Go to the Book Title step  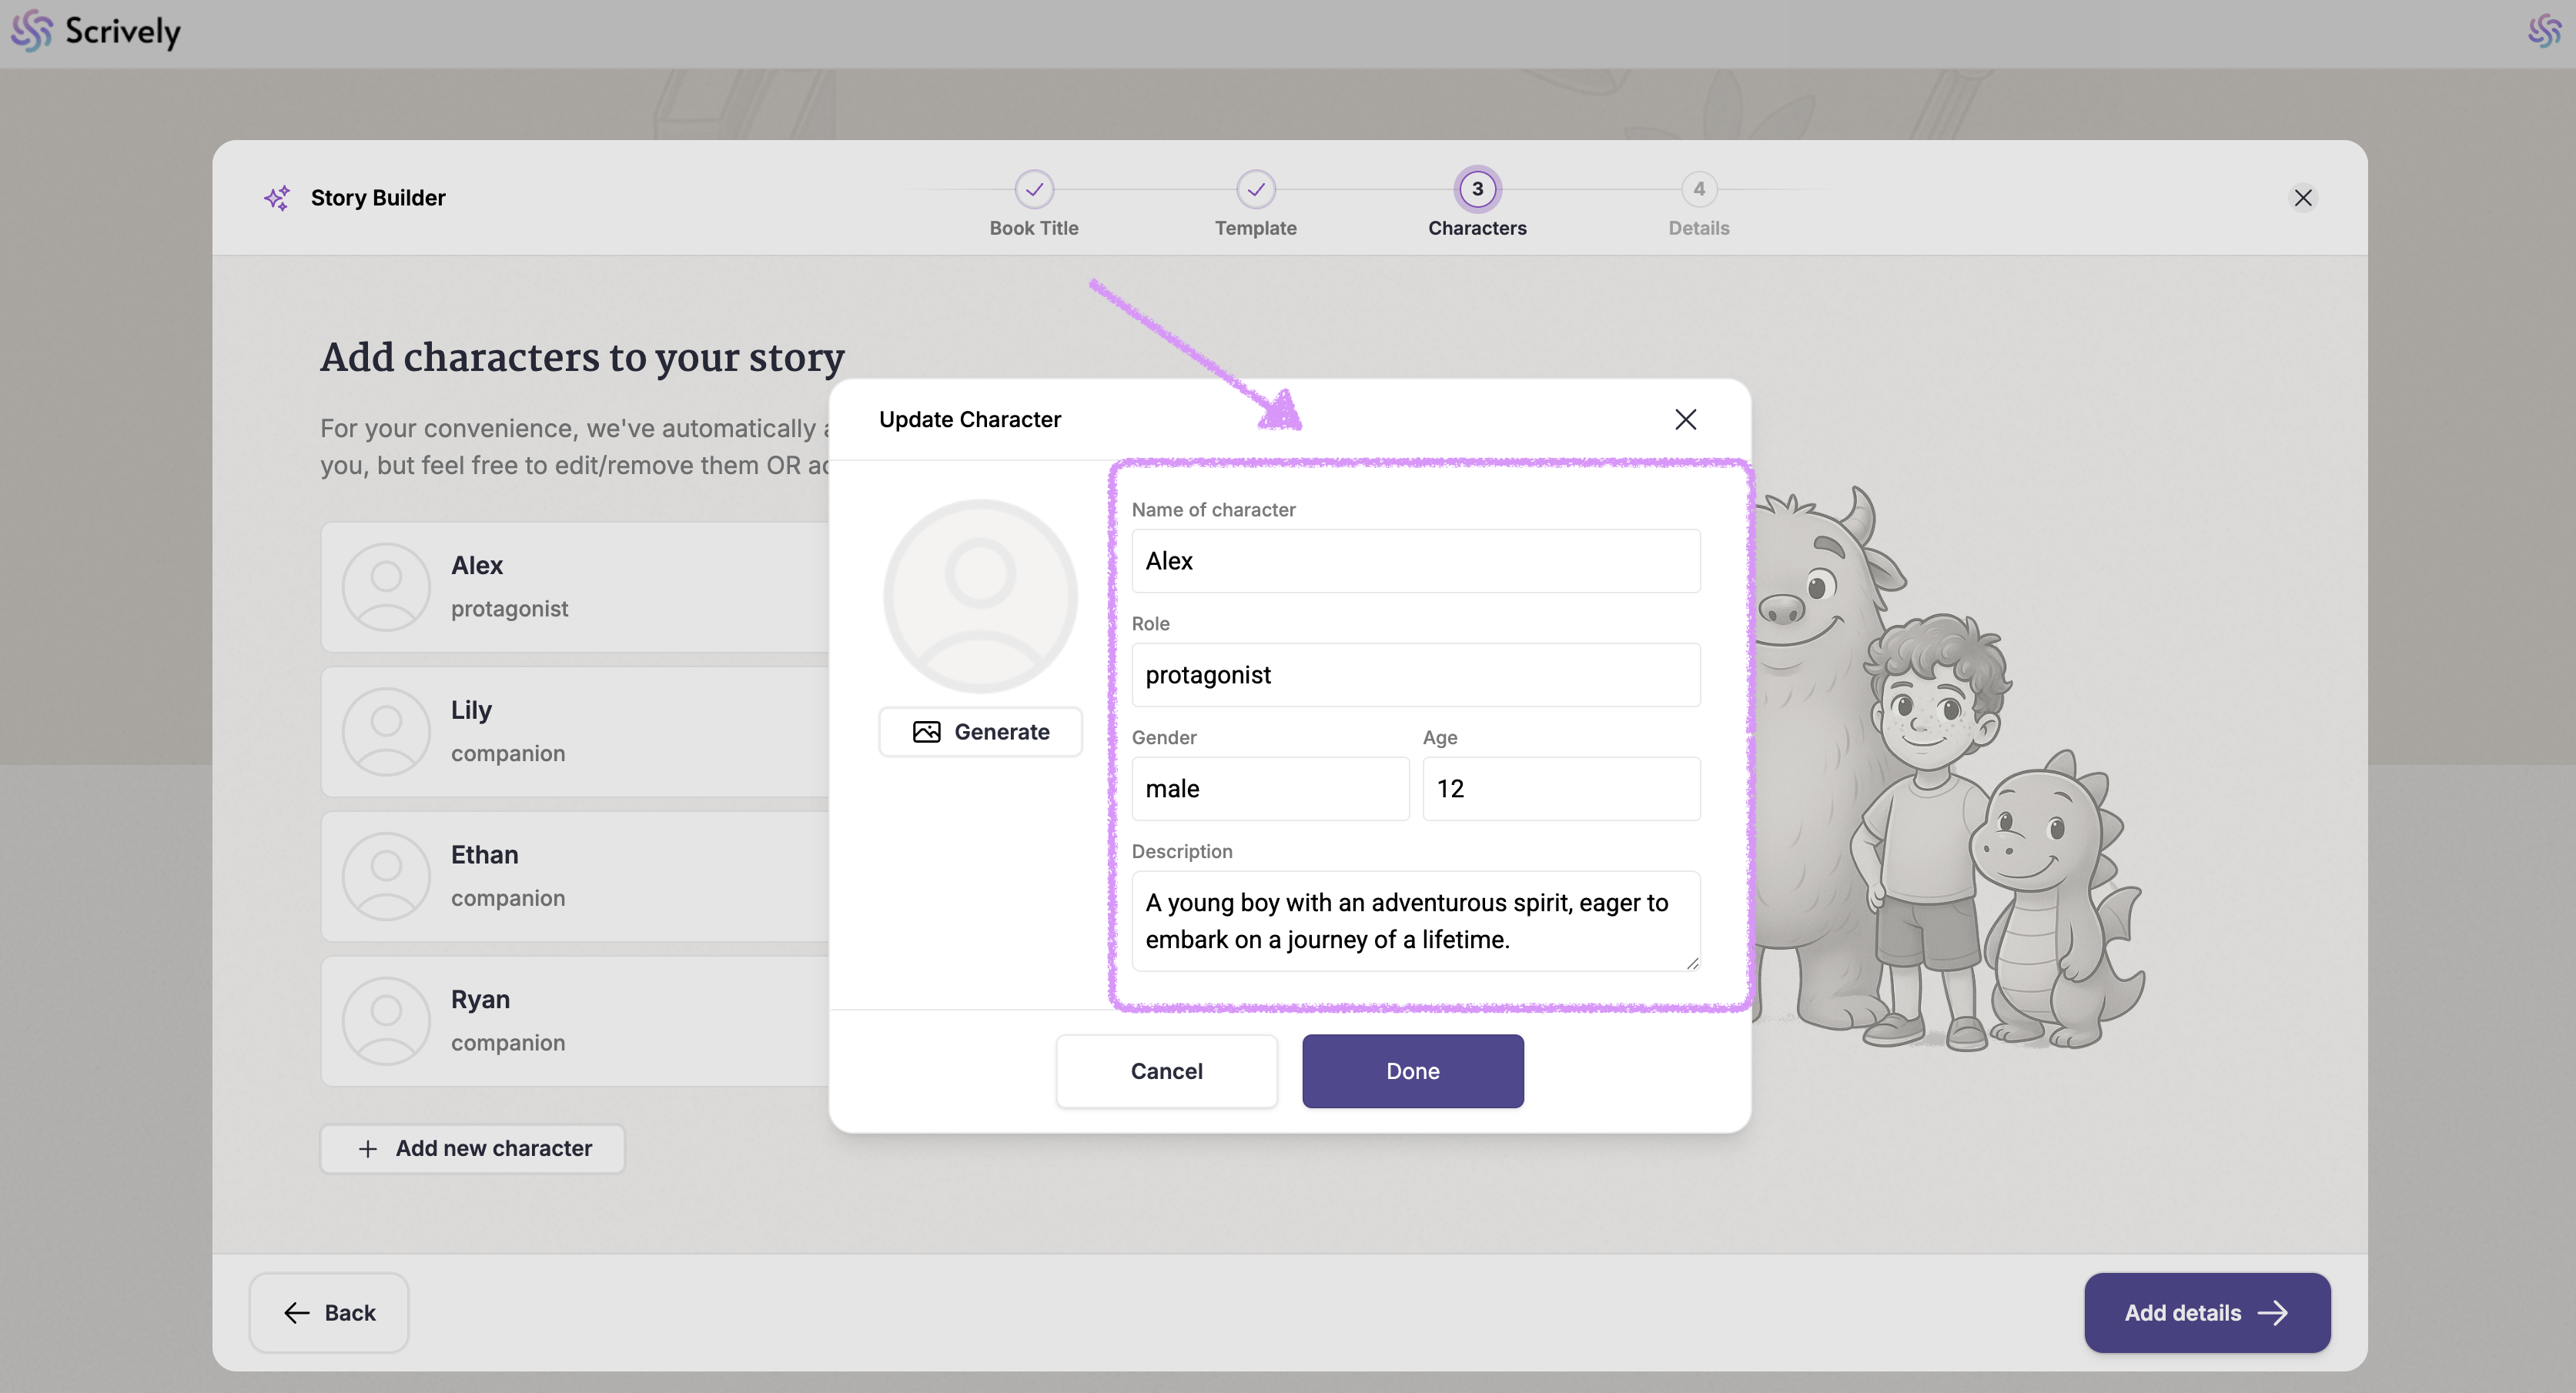[1034, 190]
